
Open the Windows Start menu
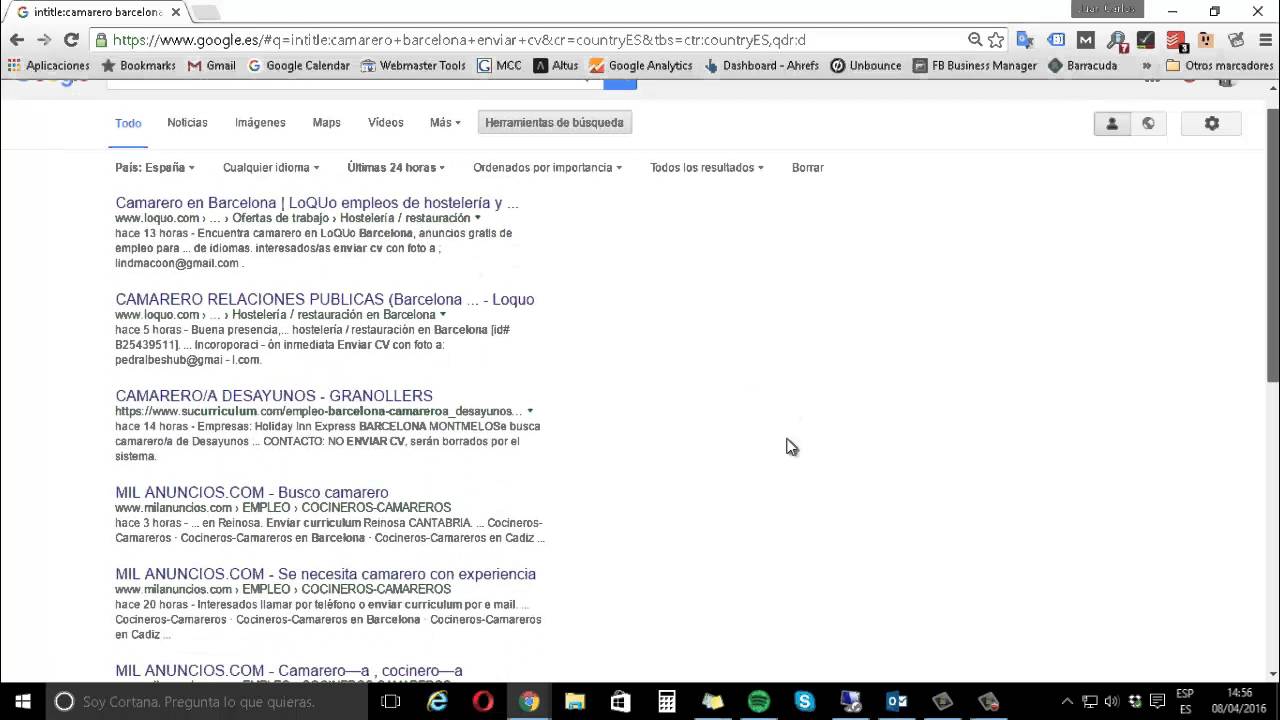pos(23,702)
